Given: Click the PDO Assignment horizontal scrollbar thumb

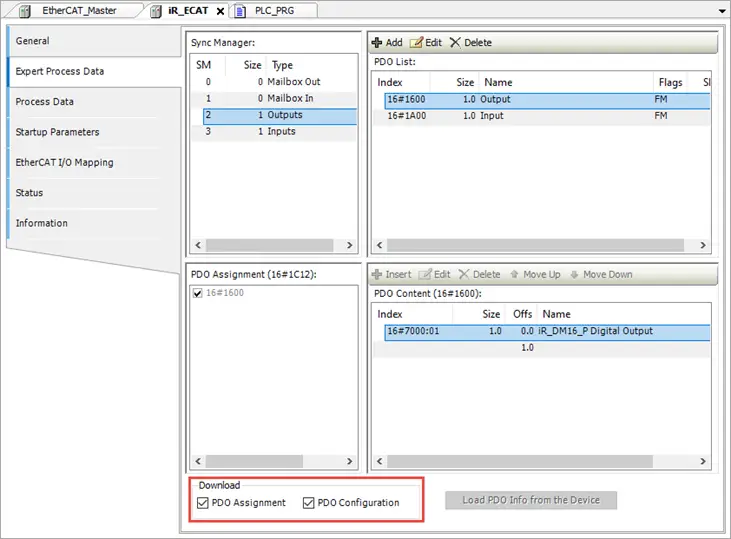Looking at the screenshot, I should 254,461.
